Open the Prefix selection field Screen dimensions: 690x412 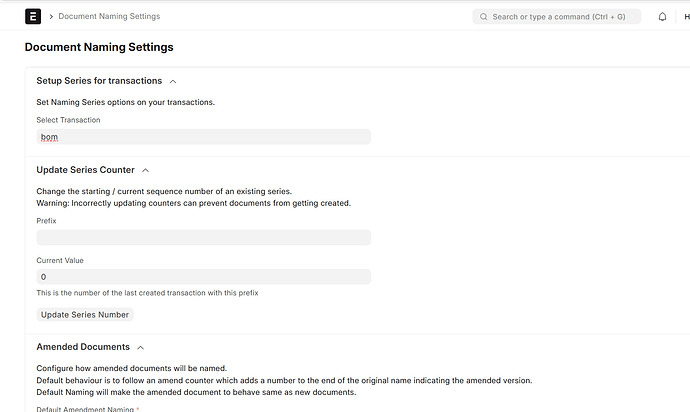[203, 237]
